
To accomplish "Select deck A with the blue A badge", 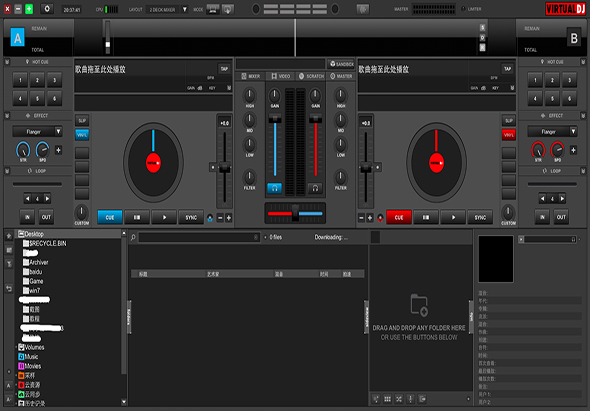I will tap(17, 38).
